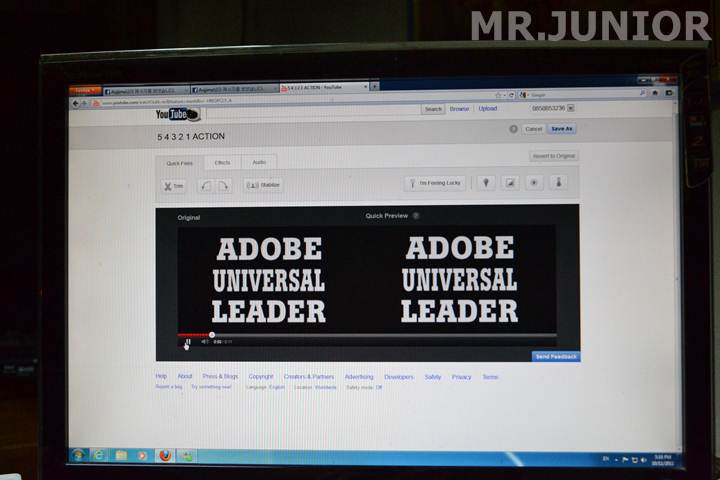
Task: Open the About footer link
Action: pos(185,376)
